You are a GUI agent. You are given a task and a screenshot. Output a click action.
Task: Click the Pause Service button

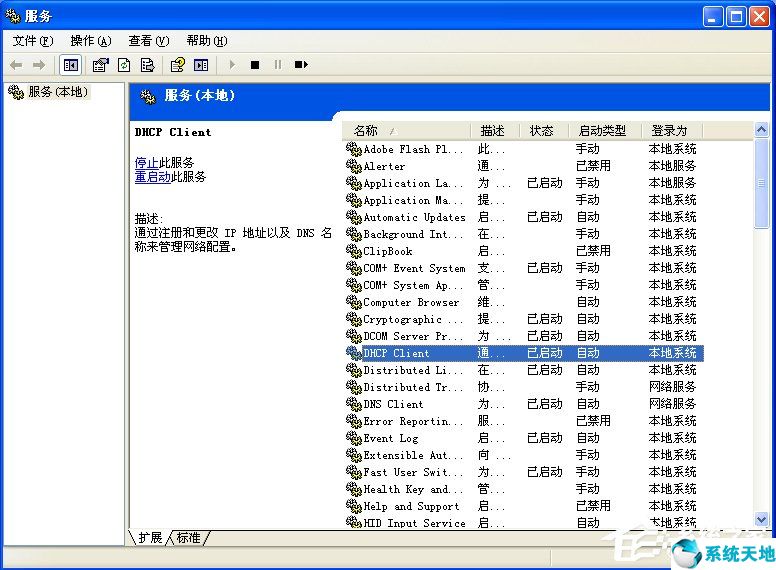click(278, 65)
